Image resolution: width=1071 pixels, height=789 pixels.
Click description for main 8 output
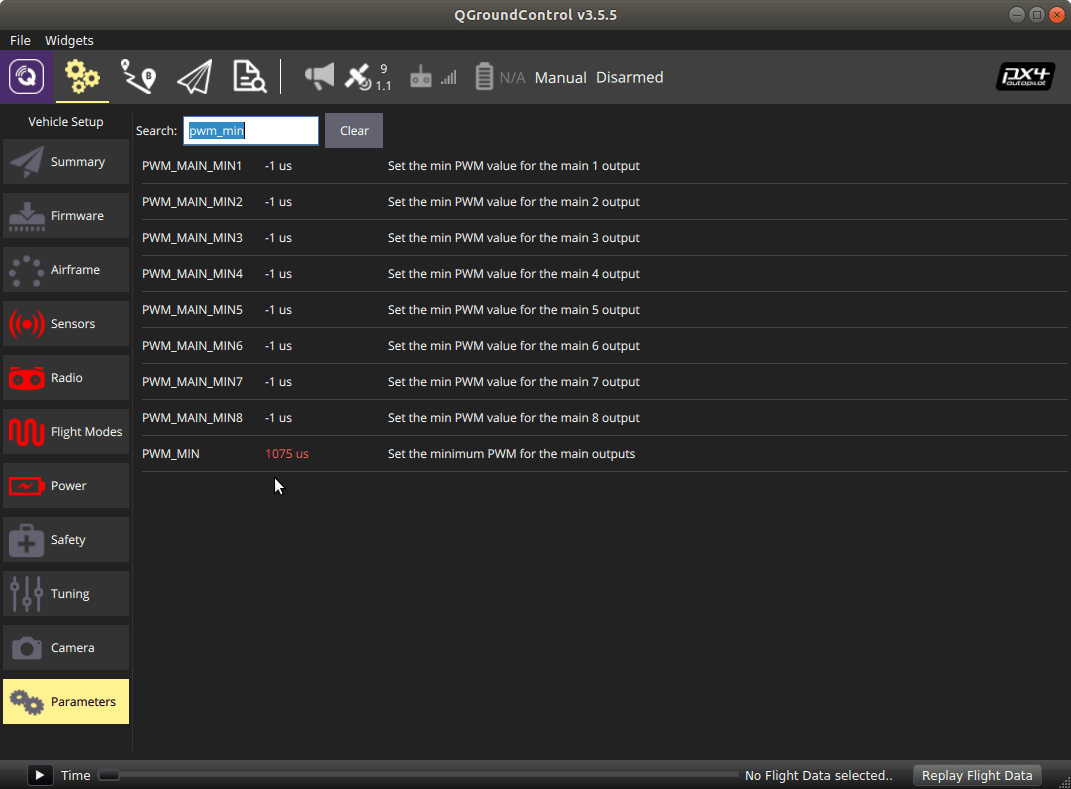[514, 418]
